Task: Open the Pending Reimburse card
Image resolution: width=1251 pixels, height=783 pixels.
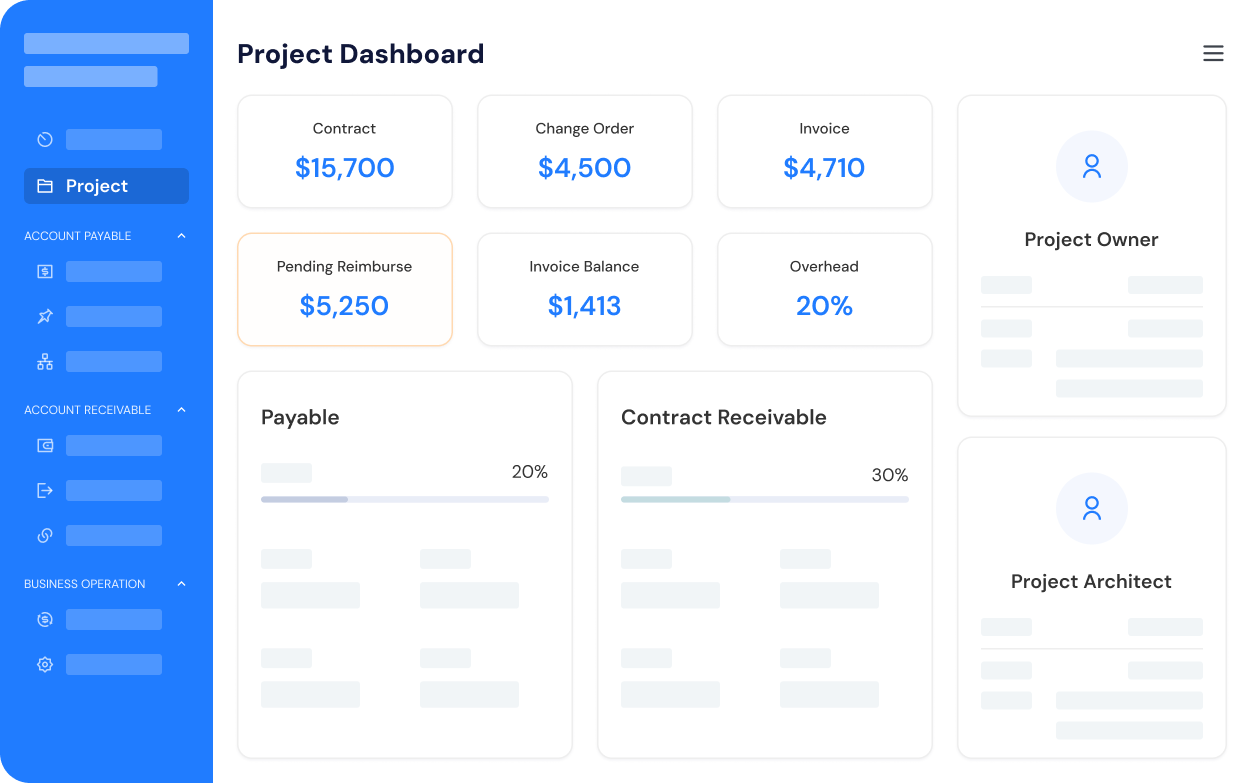Action: pos(344,289)
